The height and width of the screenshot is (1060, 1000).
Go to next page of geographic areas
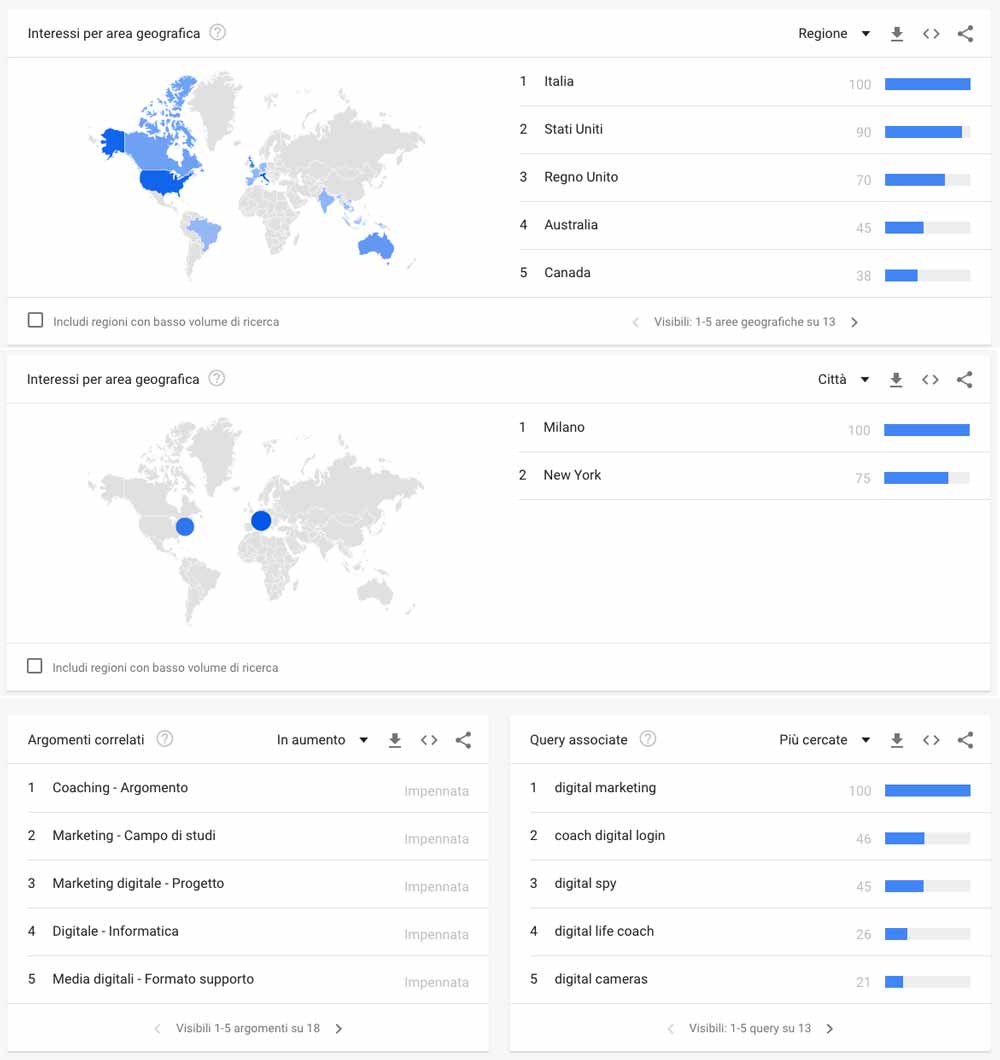854,322
